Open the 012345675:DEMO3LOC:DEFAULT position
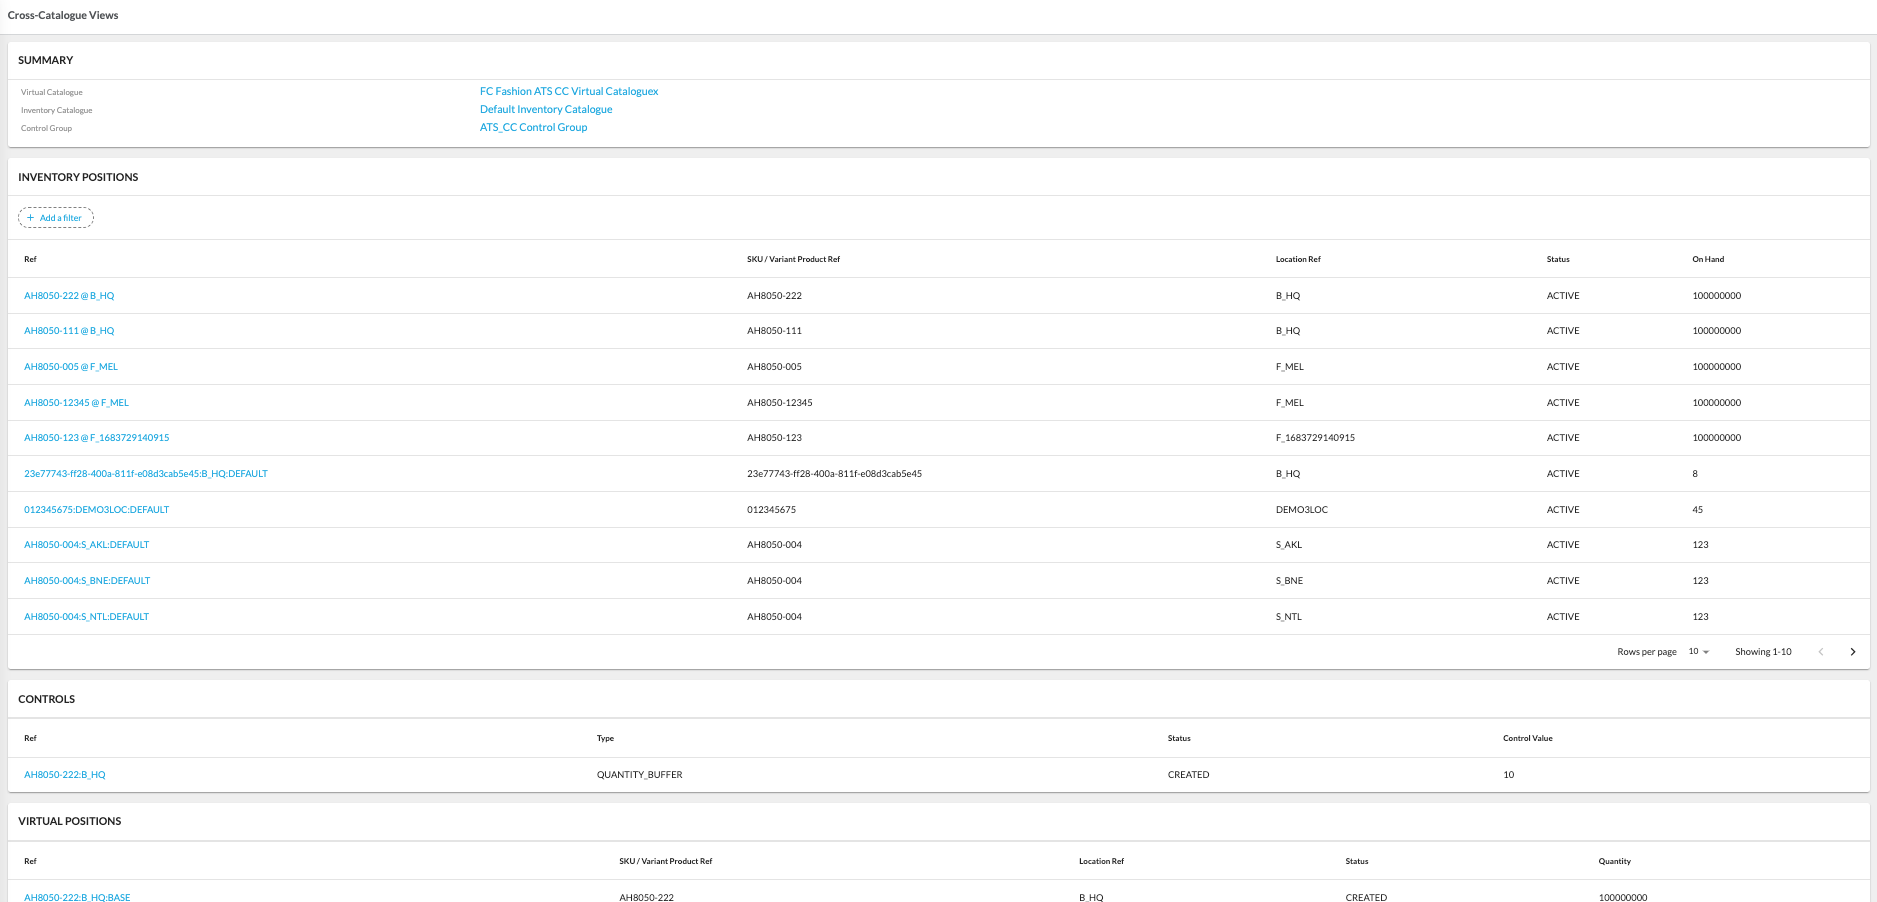Image resolution: width=1877 pixels, height=902 pixels. coord(97,509)
